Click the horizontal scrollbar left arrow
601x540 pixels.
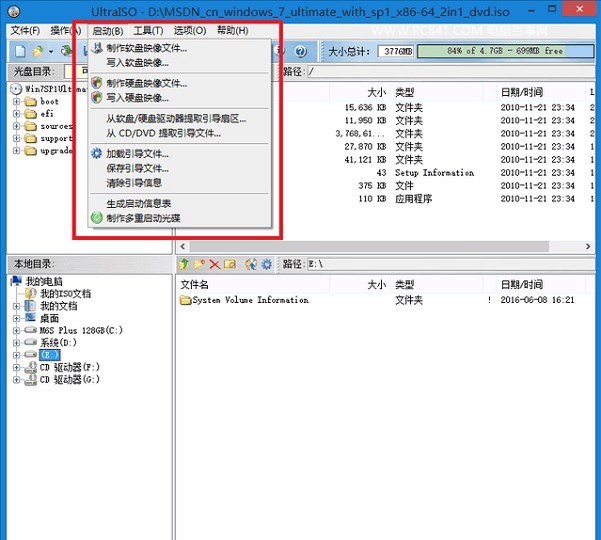pos(183,246)
